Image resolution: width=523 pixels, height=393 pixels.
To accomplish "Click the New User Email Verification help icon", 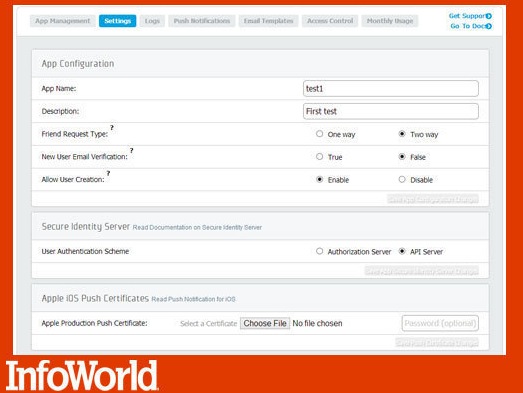I will click(131, 150).
